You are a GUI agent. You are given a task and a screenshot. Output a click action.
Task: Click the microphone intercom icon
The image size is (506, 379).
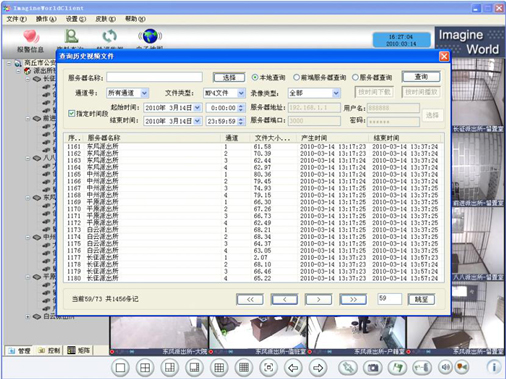(422, 368)
